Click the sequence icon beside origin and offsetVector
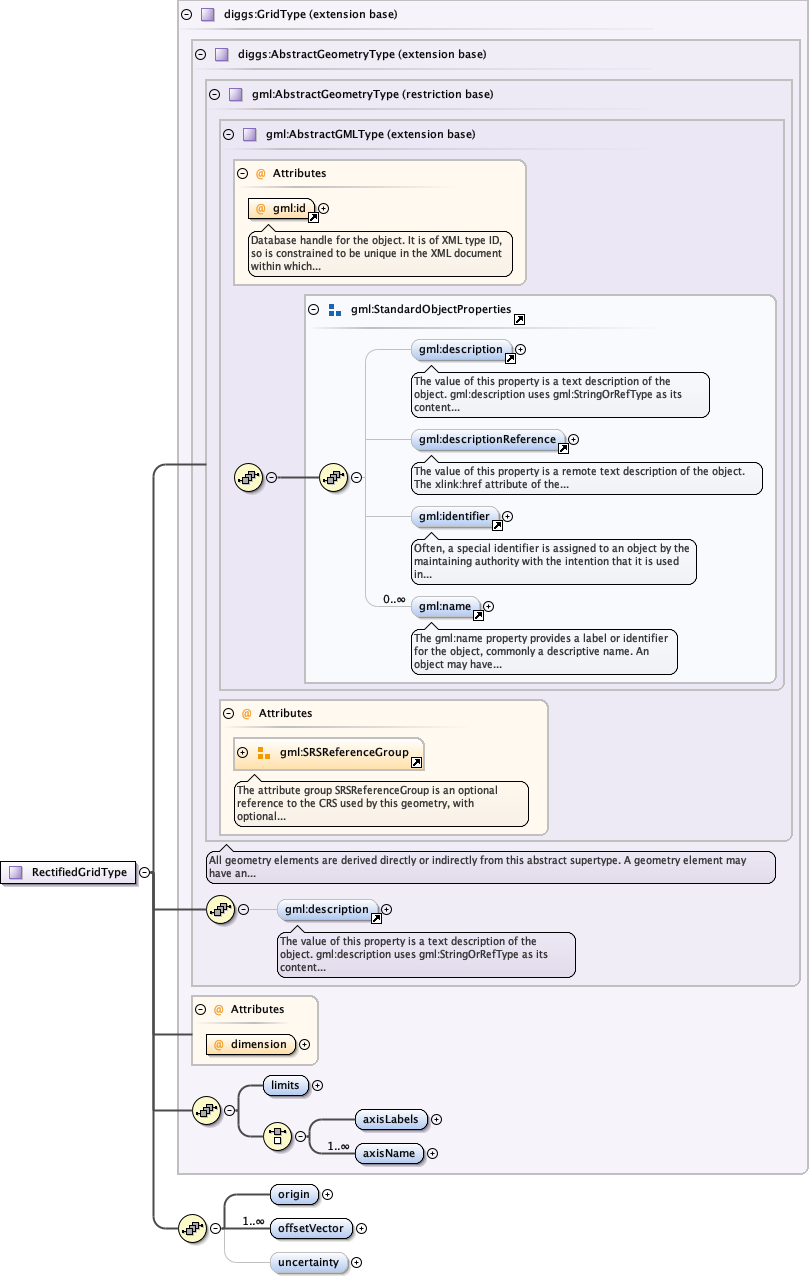 [192, 1228]
